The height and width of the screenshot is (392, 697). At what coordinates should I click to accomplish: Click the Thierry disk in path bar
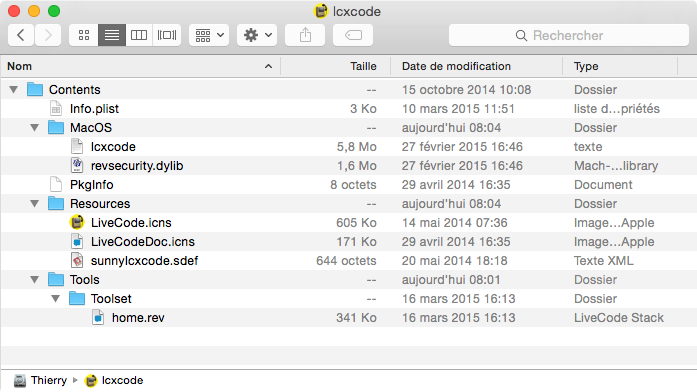click(40, 380)
